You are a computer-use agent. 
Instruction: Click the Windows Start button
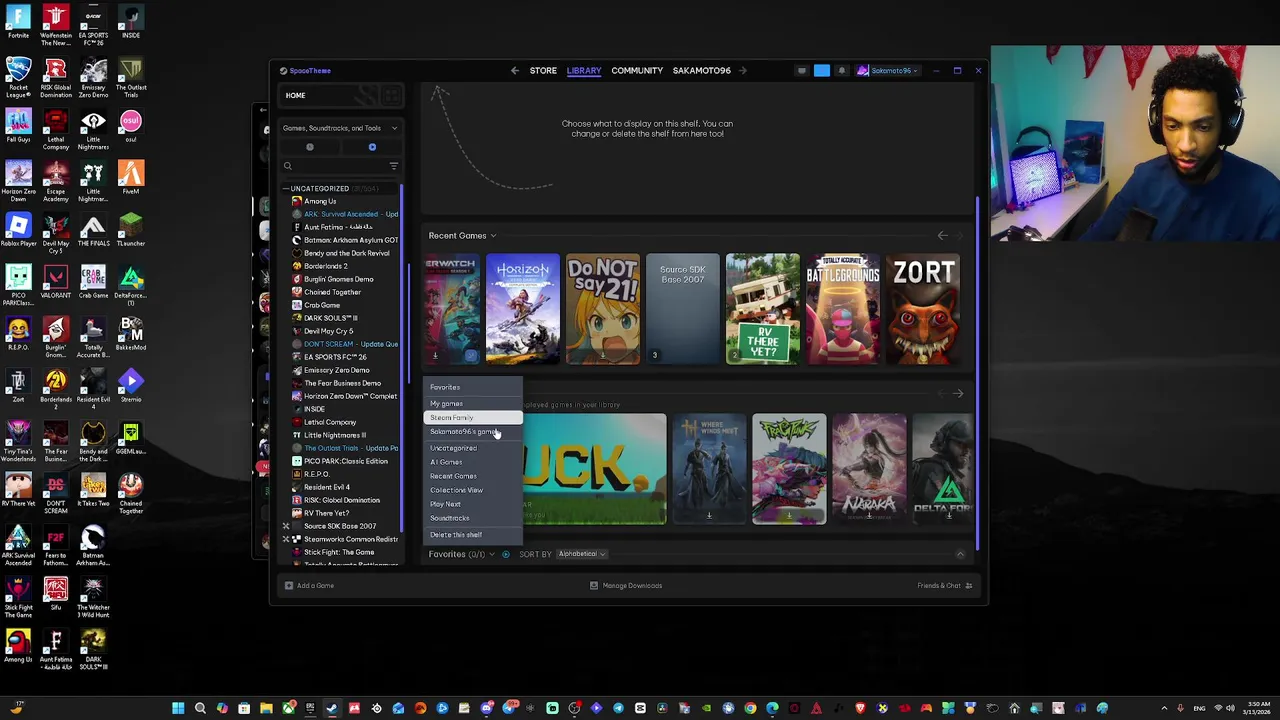(178, 708)
